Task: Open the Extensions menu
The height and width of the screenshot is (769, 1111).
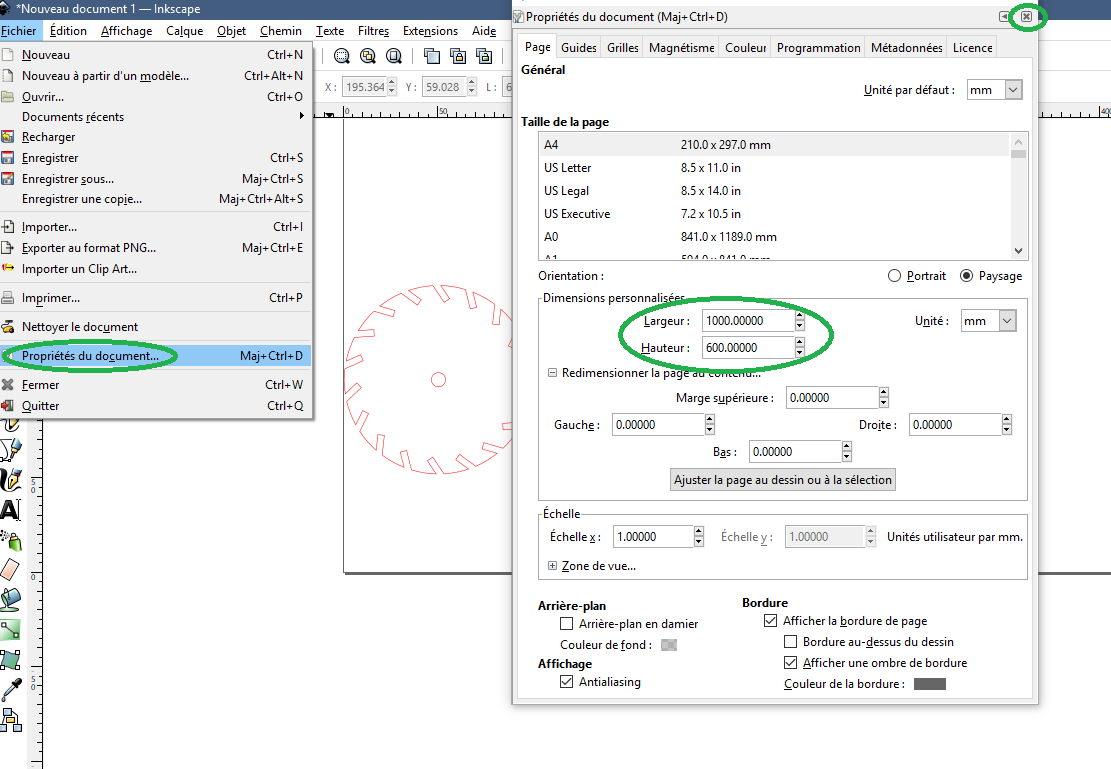Action: [x=430, y=30]
